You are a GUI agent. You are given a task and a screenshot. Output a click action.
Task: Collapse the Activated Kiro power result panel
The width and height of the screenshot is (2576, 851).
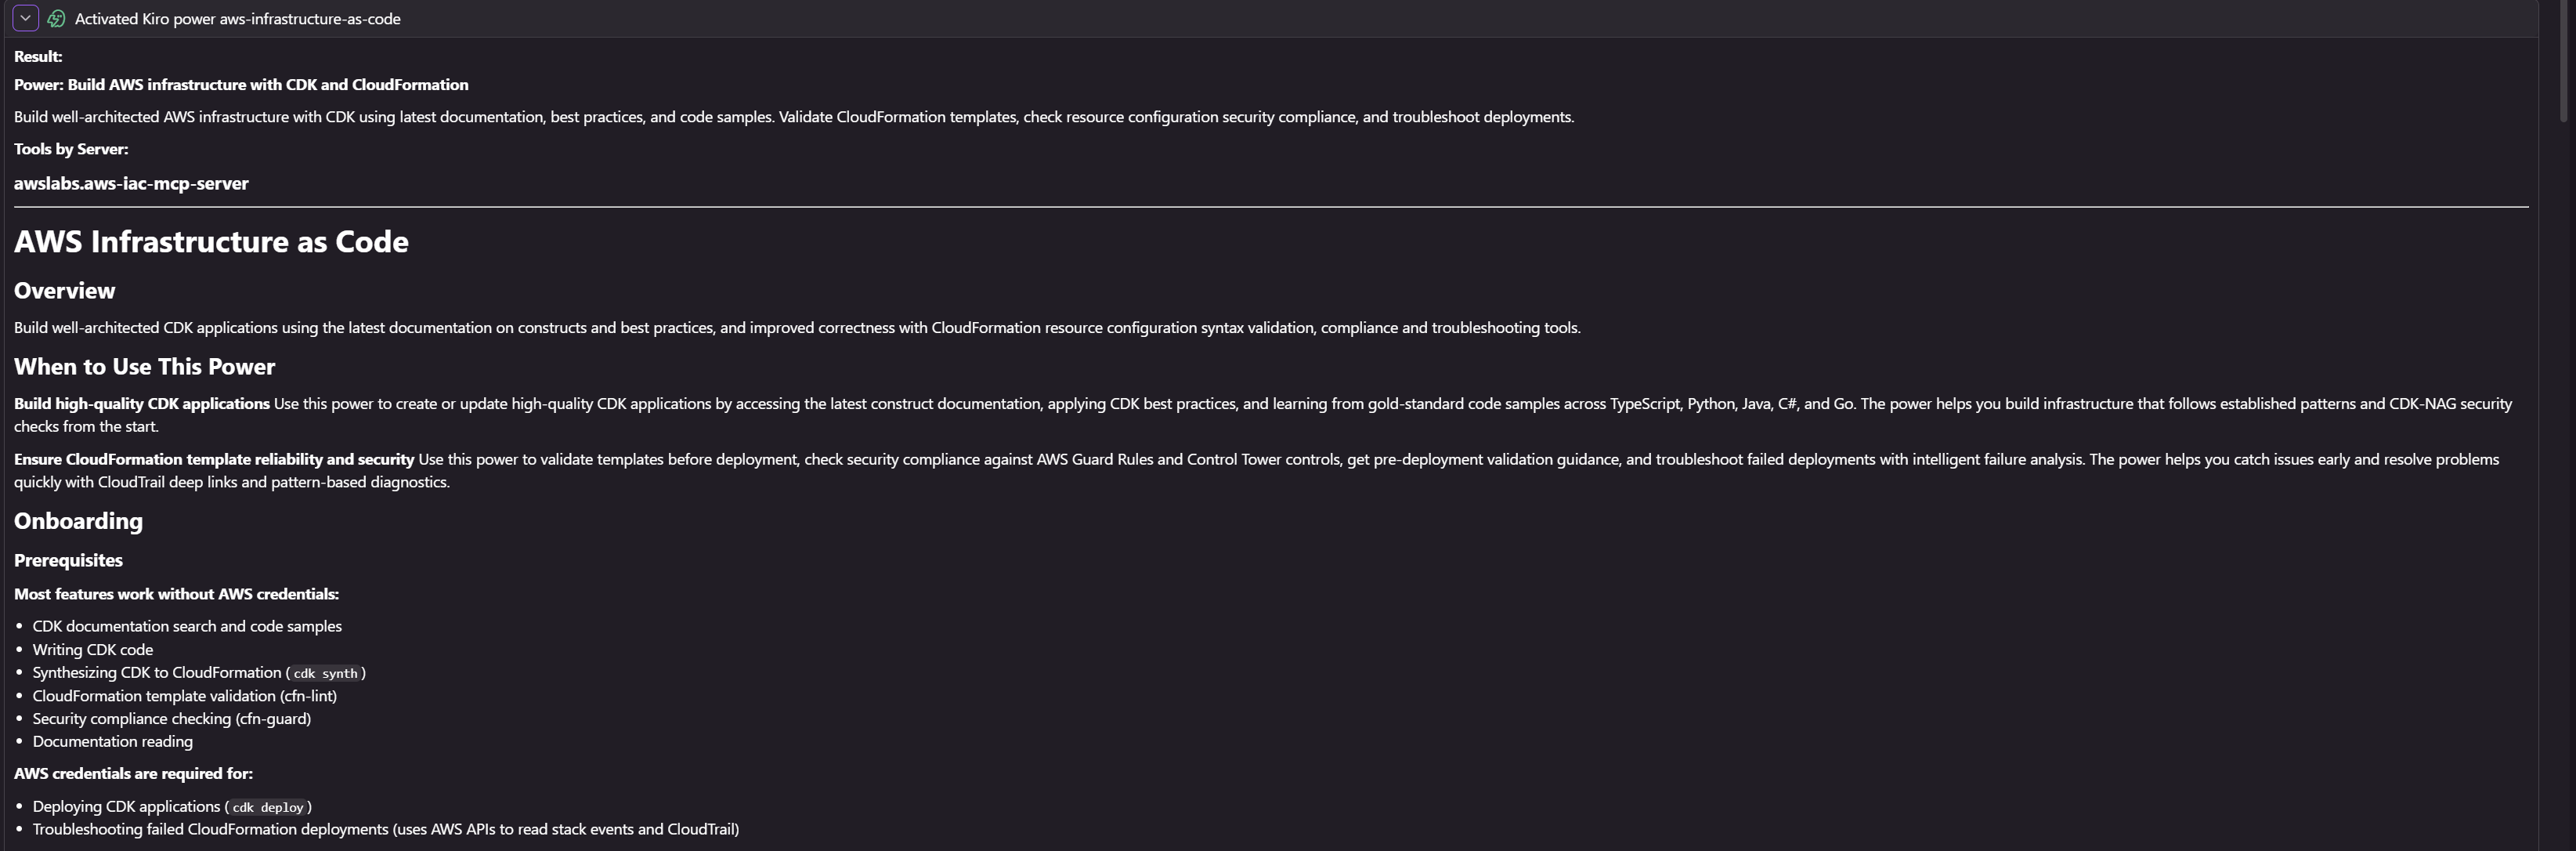(25, 18)
